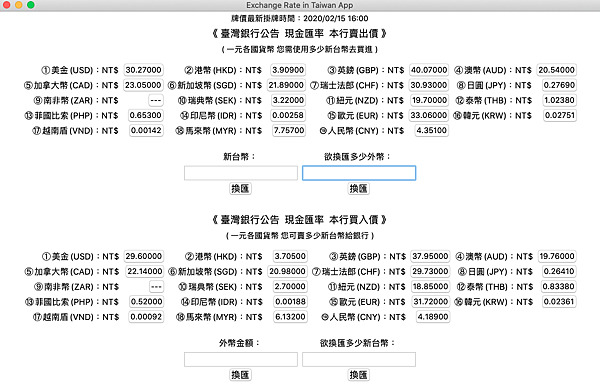Select the EUR selling rate 33.06000
Screen dimensions: 600x392
click(429, 115)
